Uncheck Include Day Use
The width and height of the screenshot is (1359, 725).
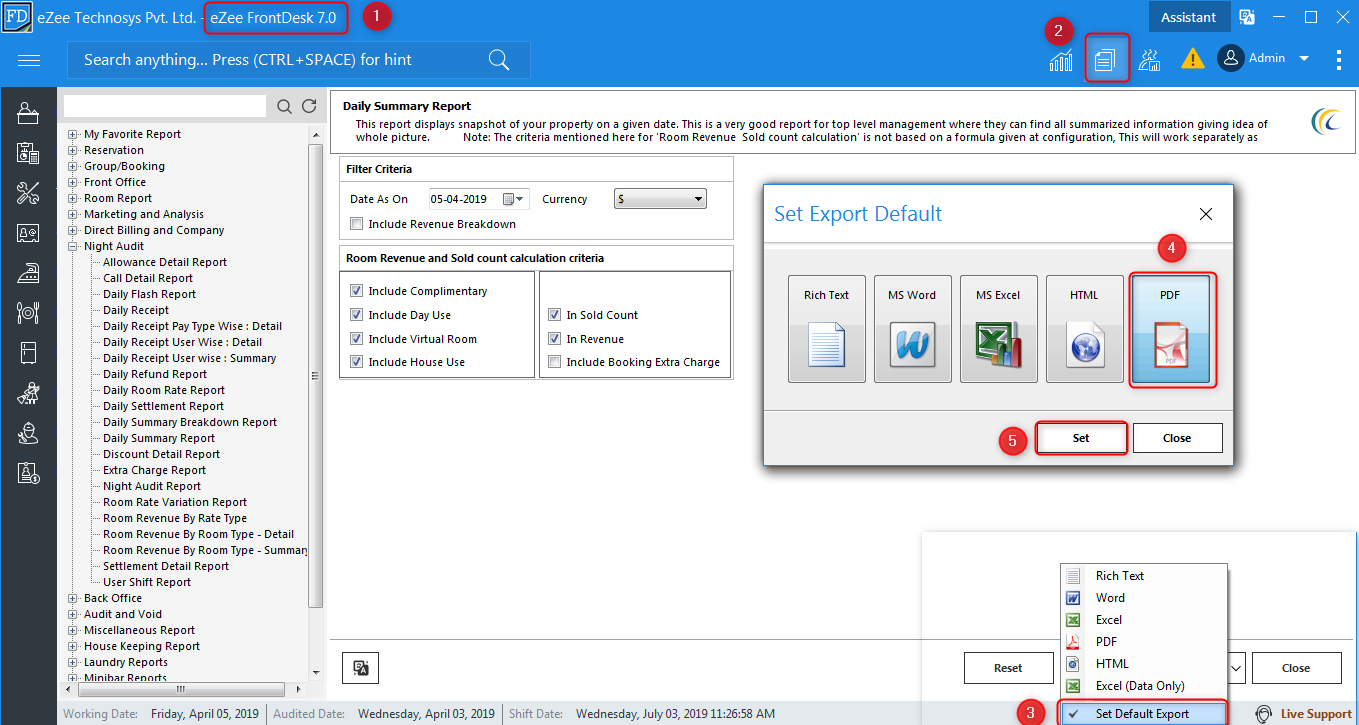pyautogui.click(x=356, y=315)
